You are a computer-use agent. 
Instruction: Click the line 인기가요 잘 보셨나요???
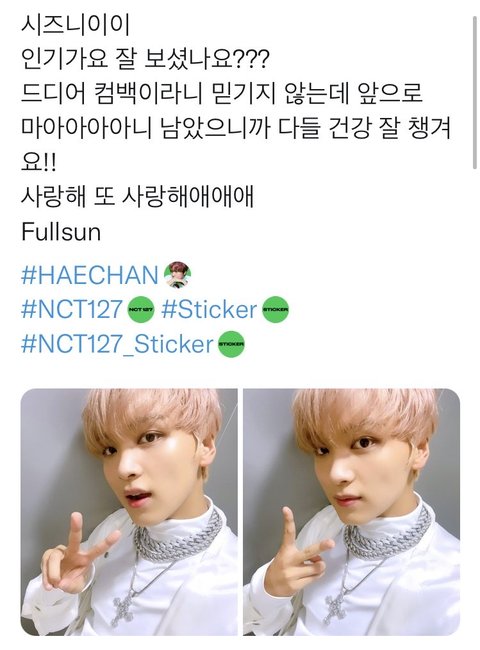click(145, 59)
